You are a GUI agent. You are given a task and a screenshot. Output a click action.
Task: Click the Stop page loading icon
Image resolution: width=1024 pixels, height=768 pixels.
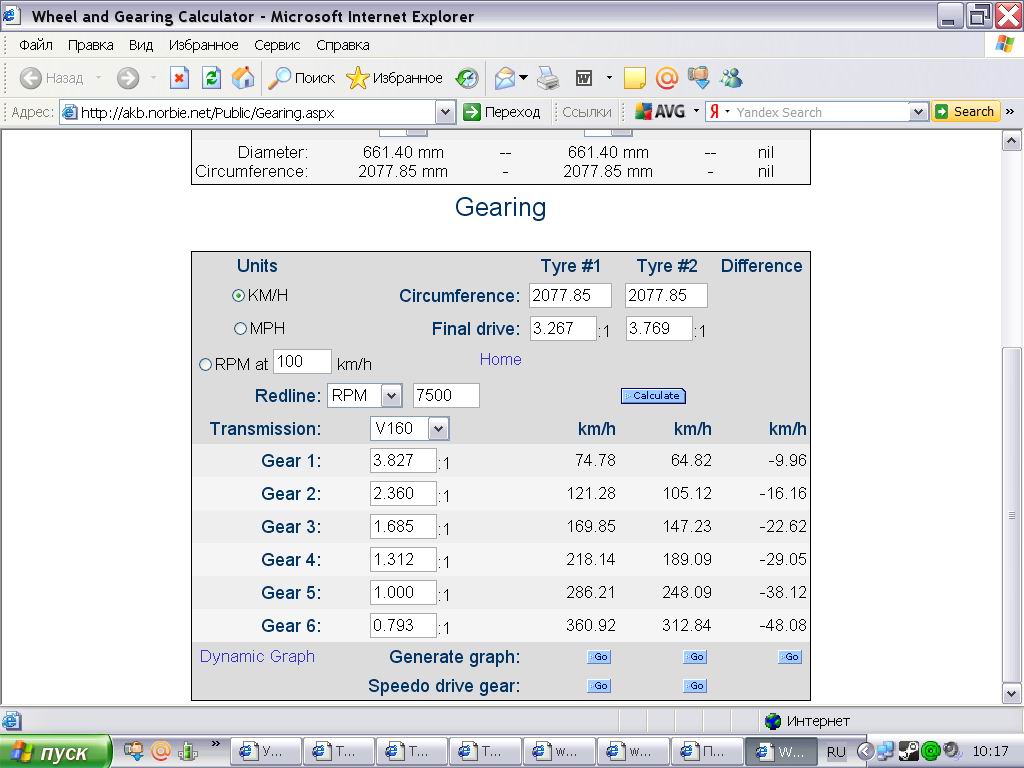[x=179, y=78]
